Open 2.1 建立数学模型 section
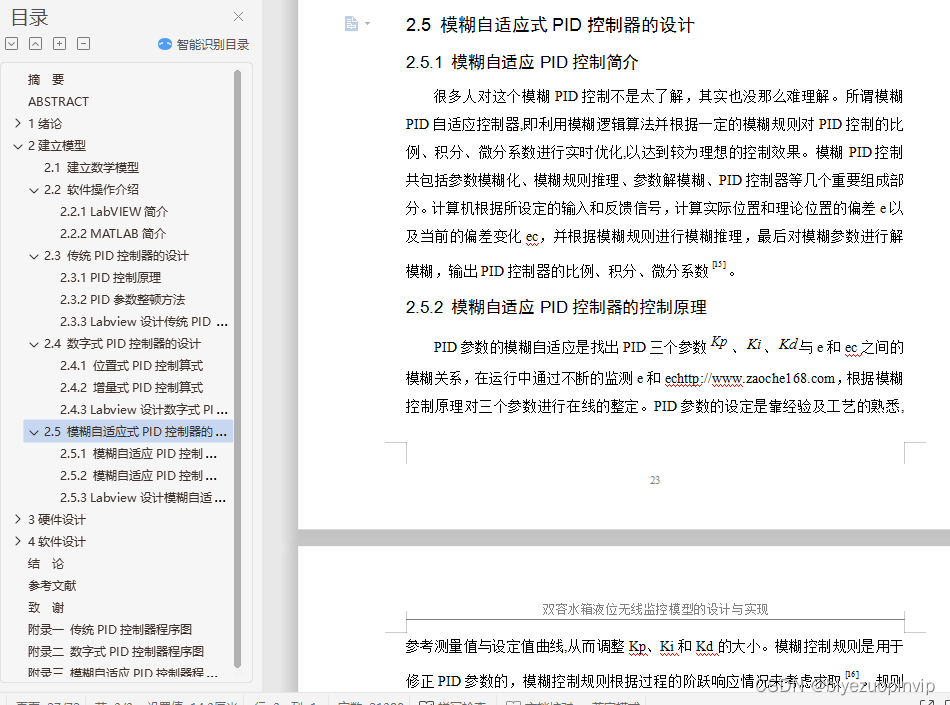 (x=91, y=167)
